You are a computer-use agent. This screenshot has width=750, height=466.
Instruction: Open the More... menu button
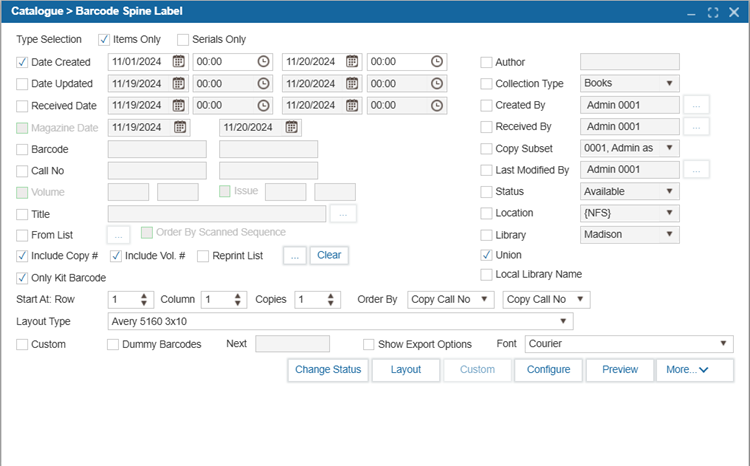coord(694,370)
